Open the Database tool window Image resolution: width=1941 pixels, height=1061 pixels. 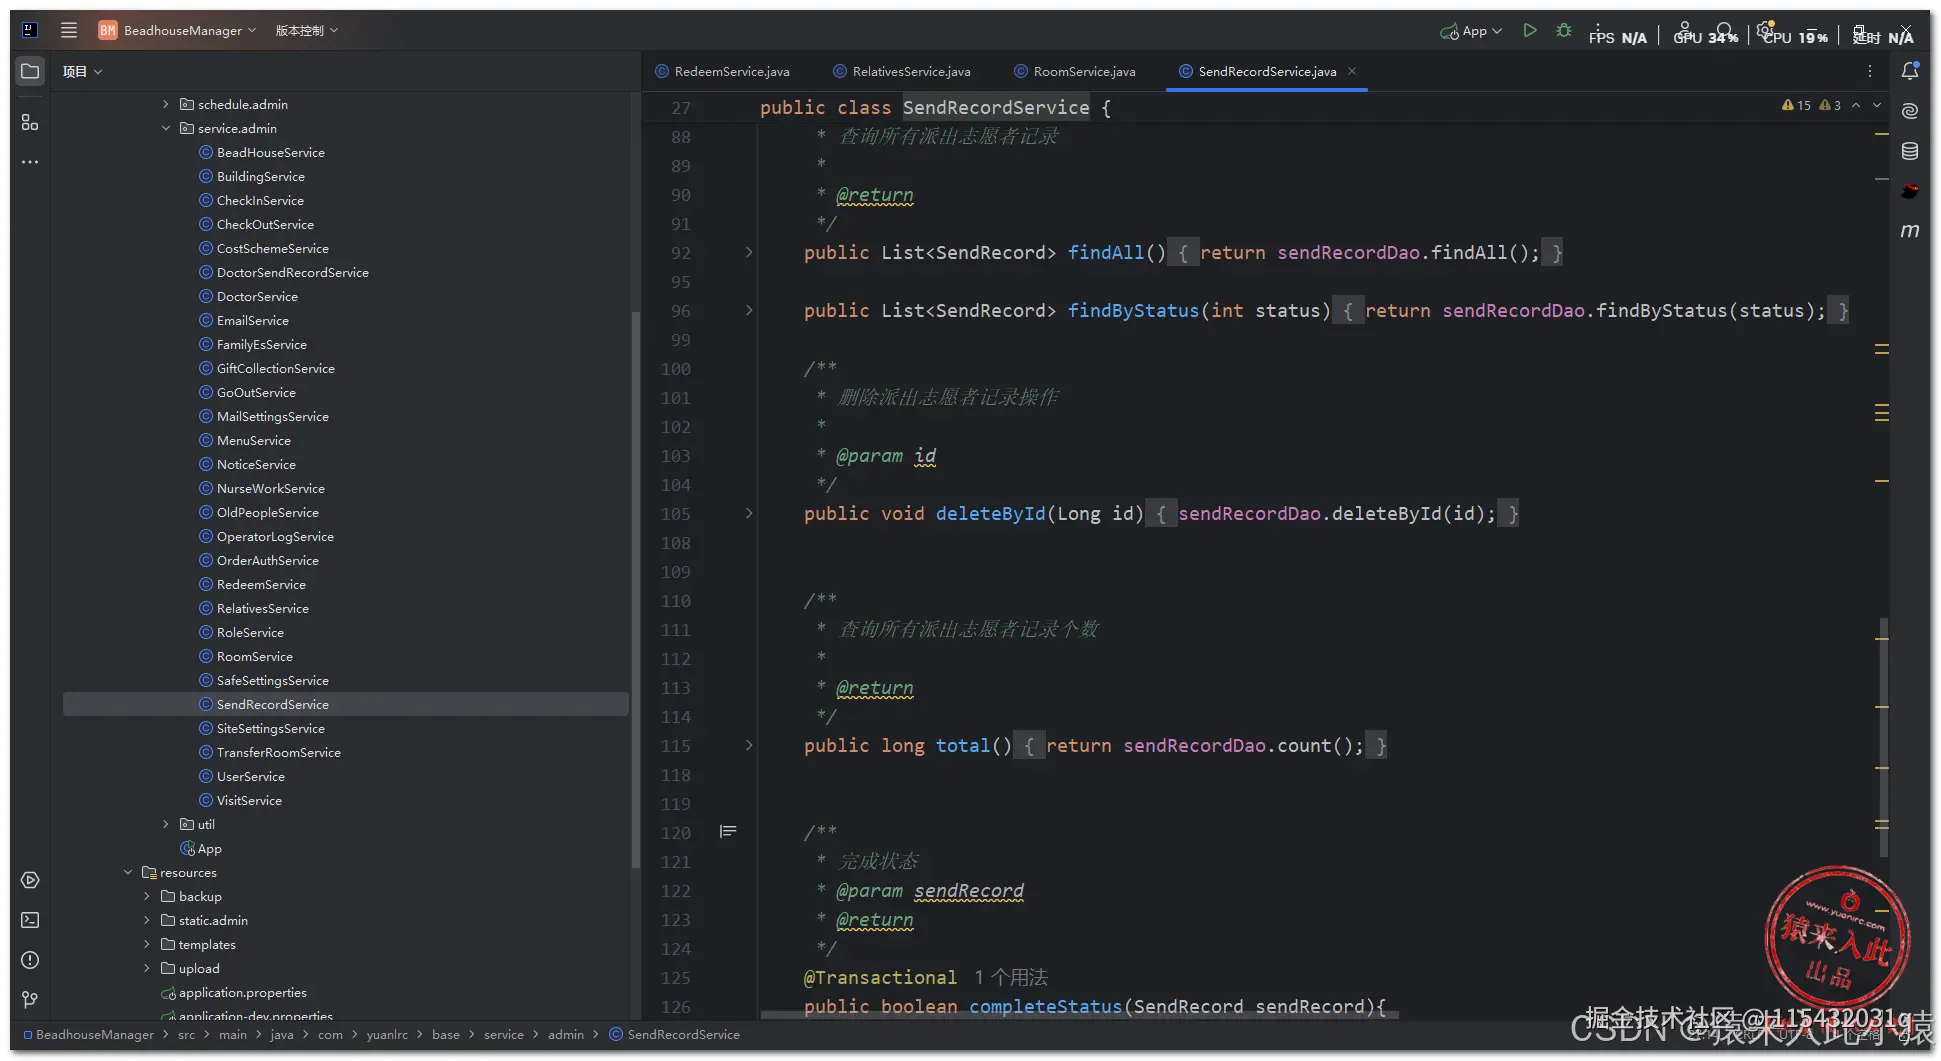coord(1910,151)
